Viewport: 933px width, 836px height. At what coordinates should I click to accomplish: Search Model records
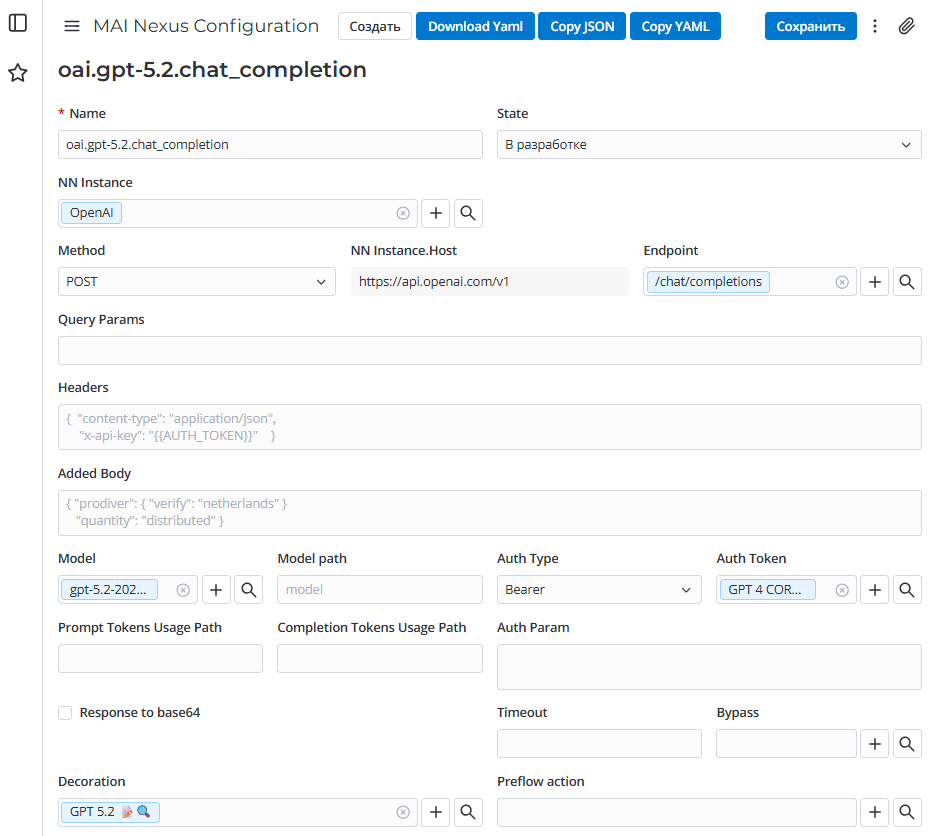(249, 590)
